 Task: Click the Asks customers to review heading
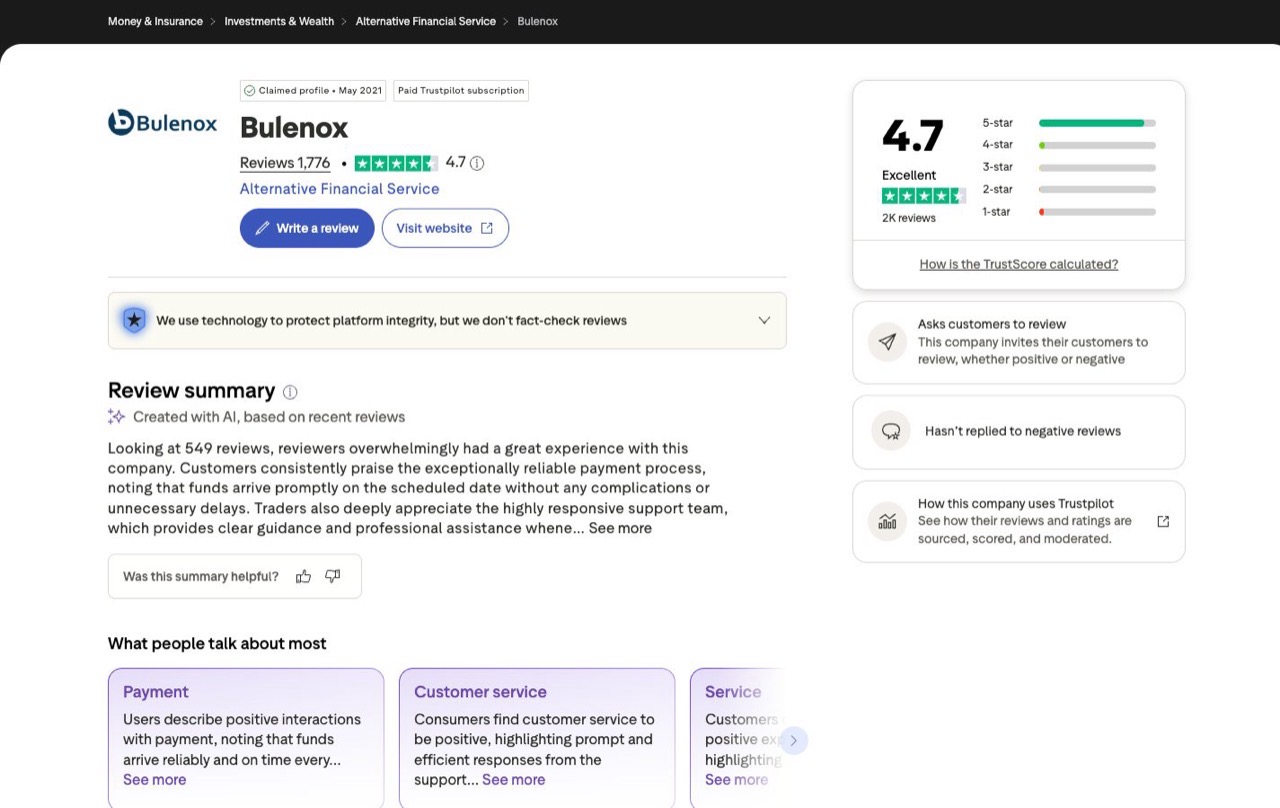(x=992, y=324)
